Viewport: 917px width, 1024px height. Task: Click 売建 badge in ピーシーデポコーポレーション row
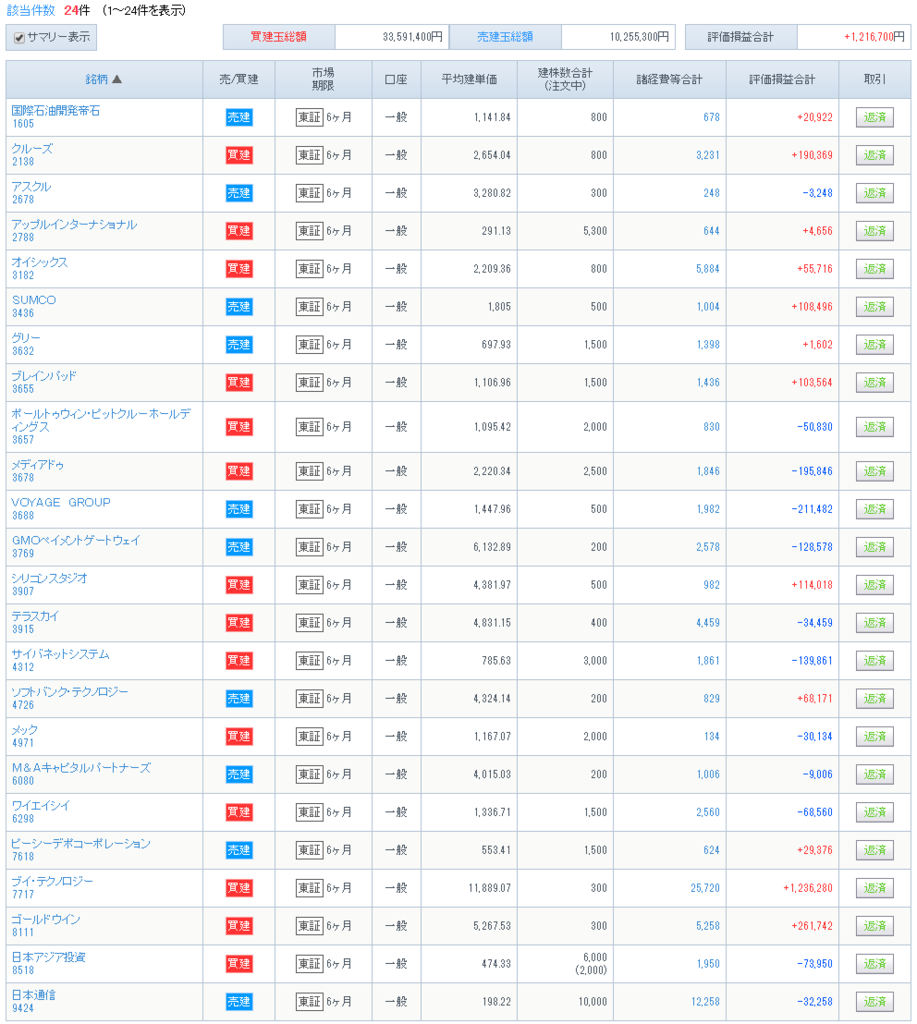(239, 850)
